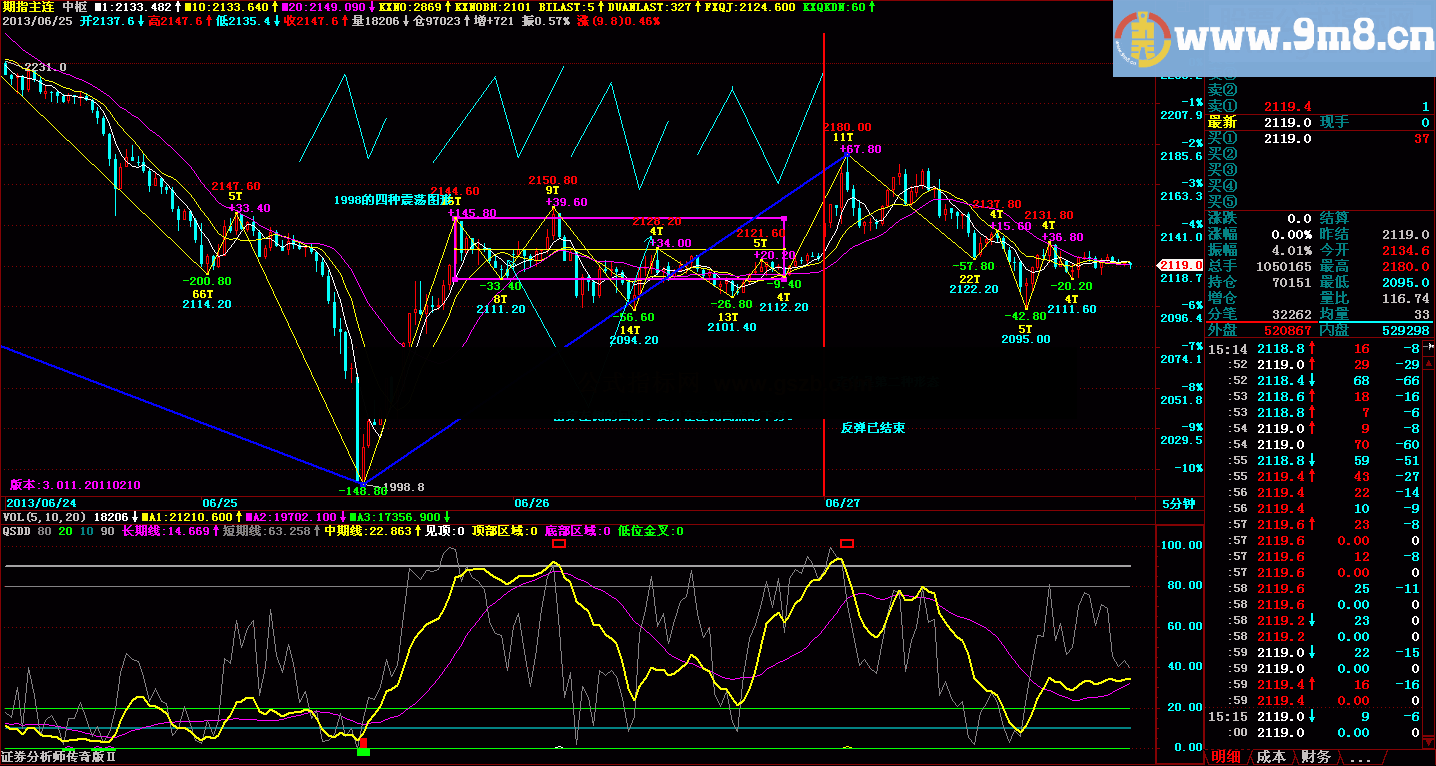Switch to the 成本 tab
Screen dimensions: 1436x766
pyautogui.click(x=1271, y=757)
